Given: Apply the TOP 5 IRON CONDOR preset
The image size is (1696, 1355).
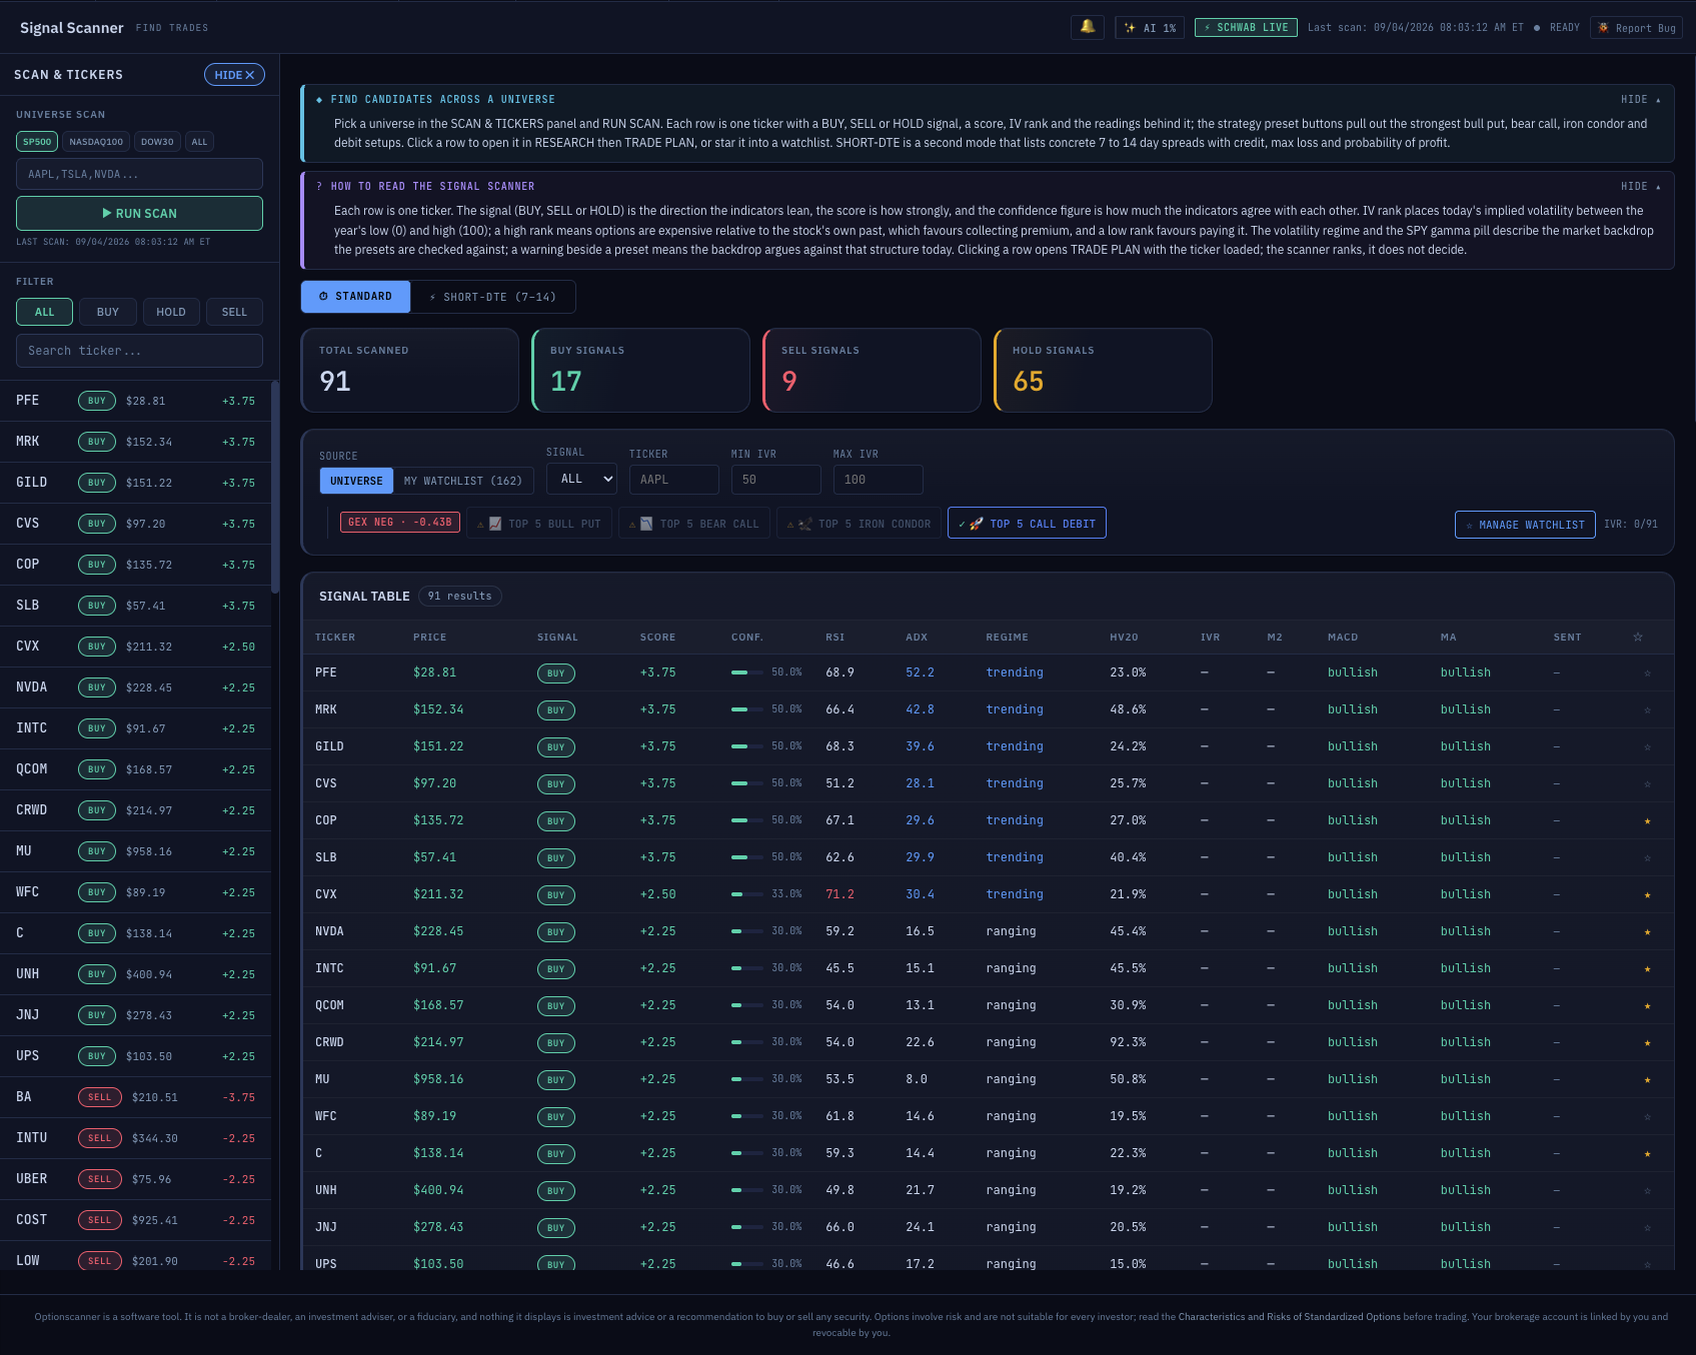Looking at the screenshot, I should pos(858,523).
